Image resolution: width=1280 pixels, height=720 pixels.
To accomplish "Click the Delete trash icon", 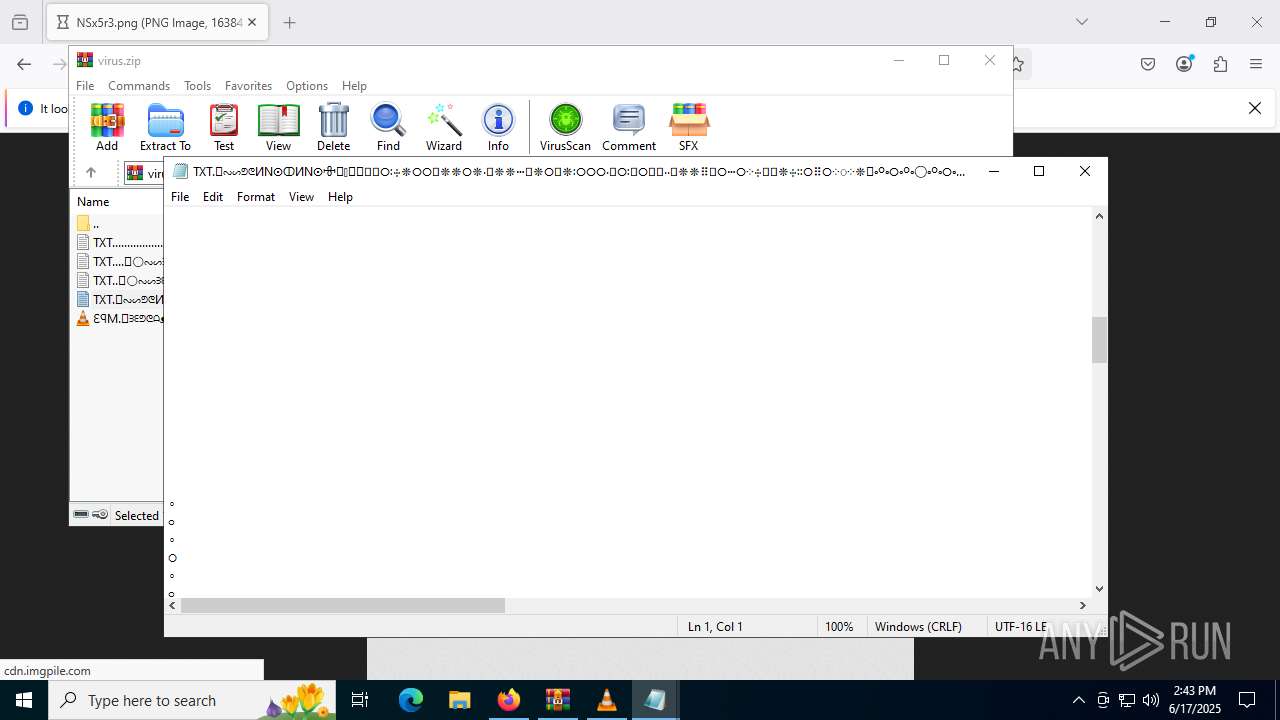I will click(333, 127).
